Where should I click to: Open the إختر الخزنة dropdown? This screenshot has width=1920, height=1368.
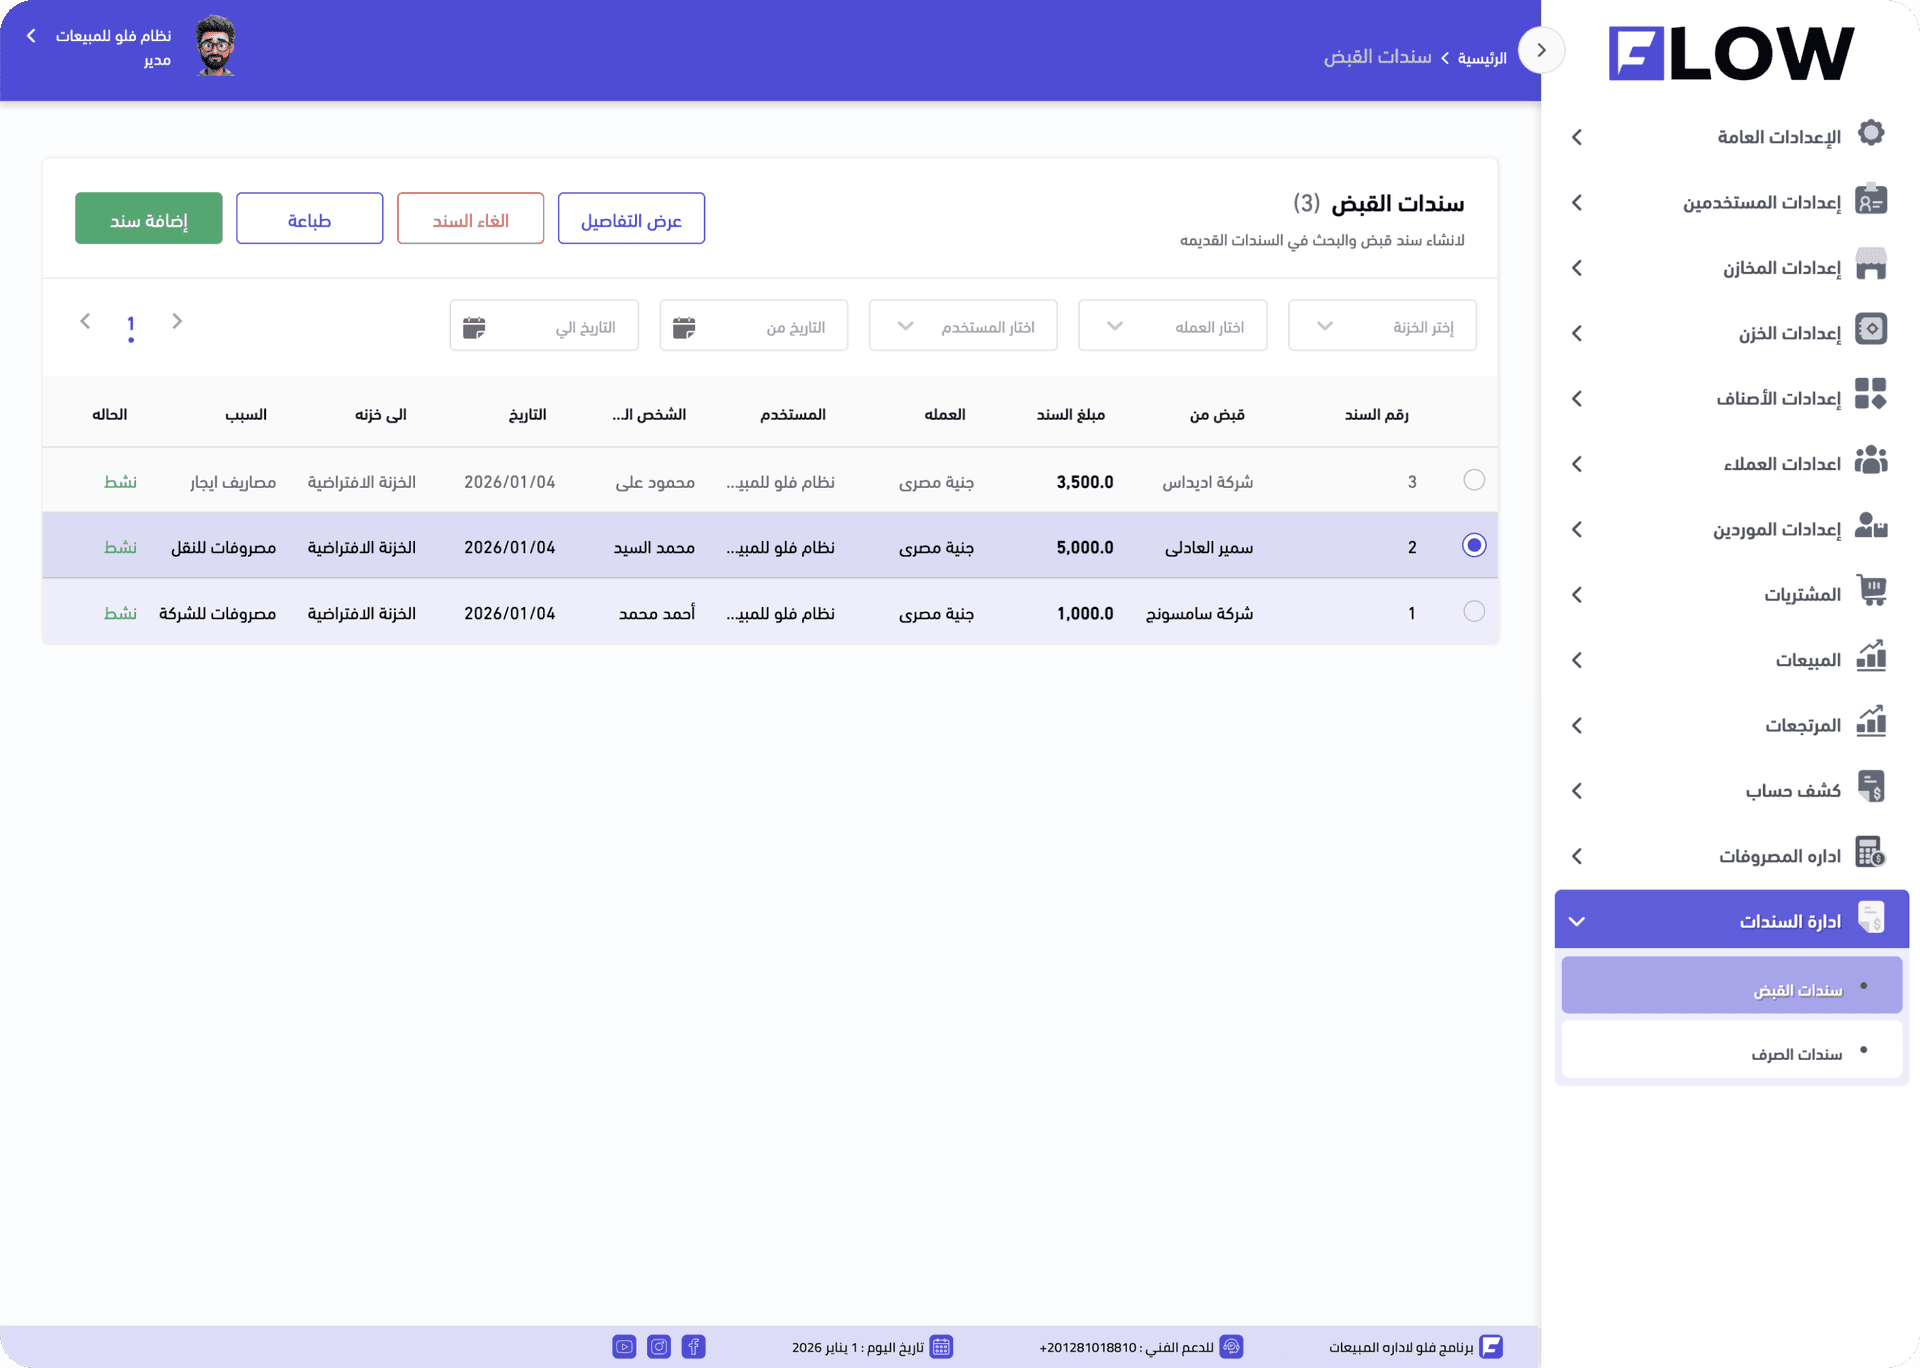1381,326
